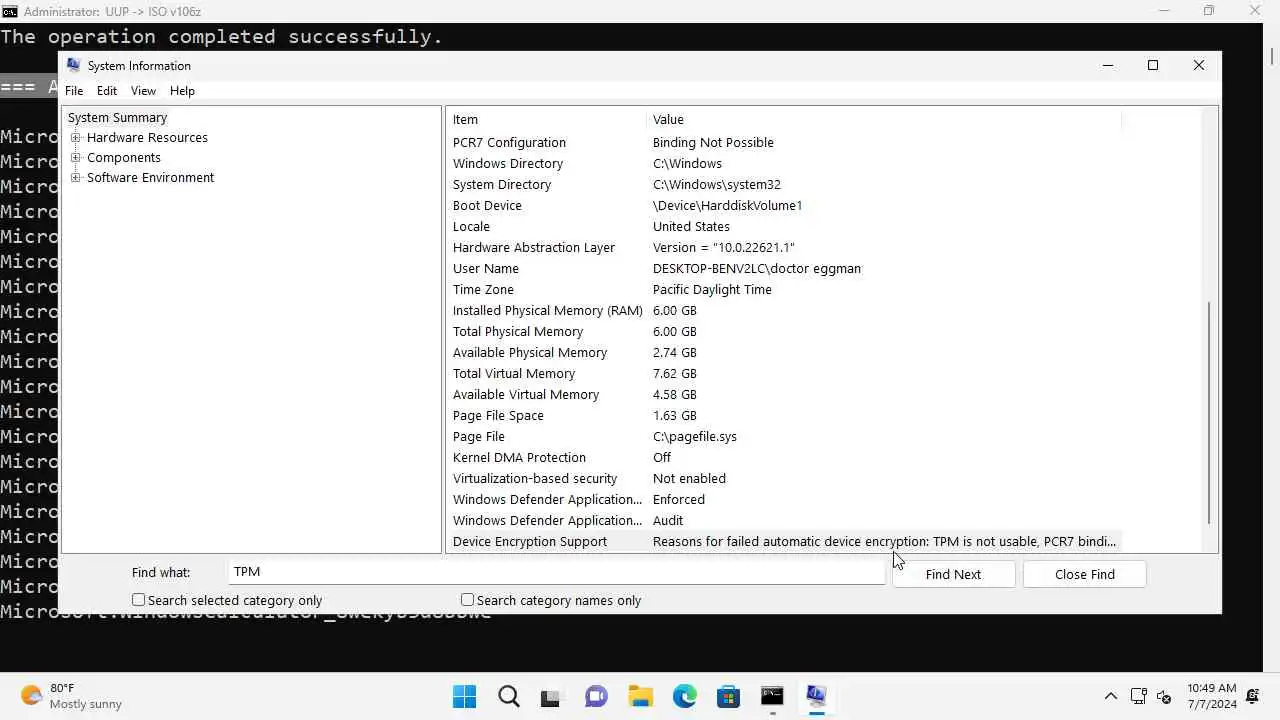Image resolution: width=1280 pixels, height=720 pixels.
Task: Click the Enforced value cell
Action: (x=679, y=500)
